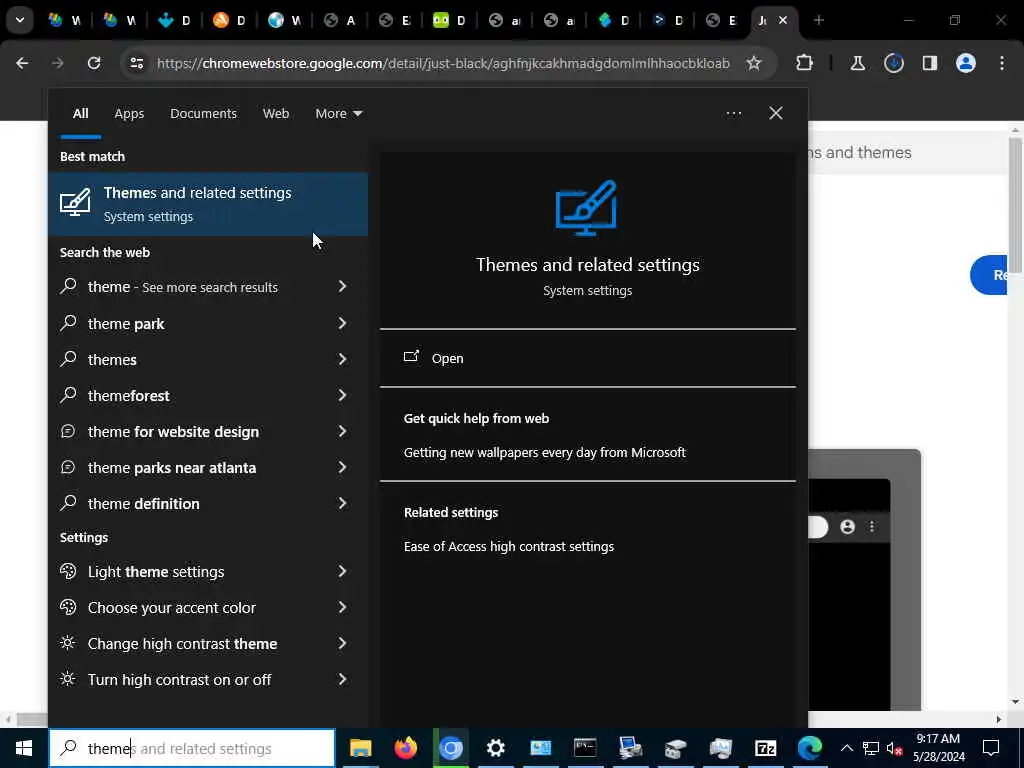Open Change high contrast theme result
Viewport: 1024px width, 768px height.
coord(208,643)
